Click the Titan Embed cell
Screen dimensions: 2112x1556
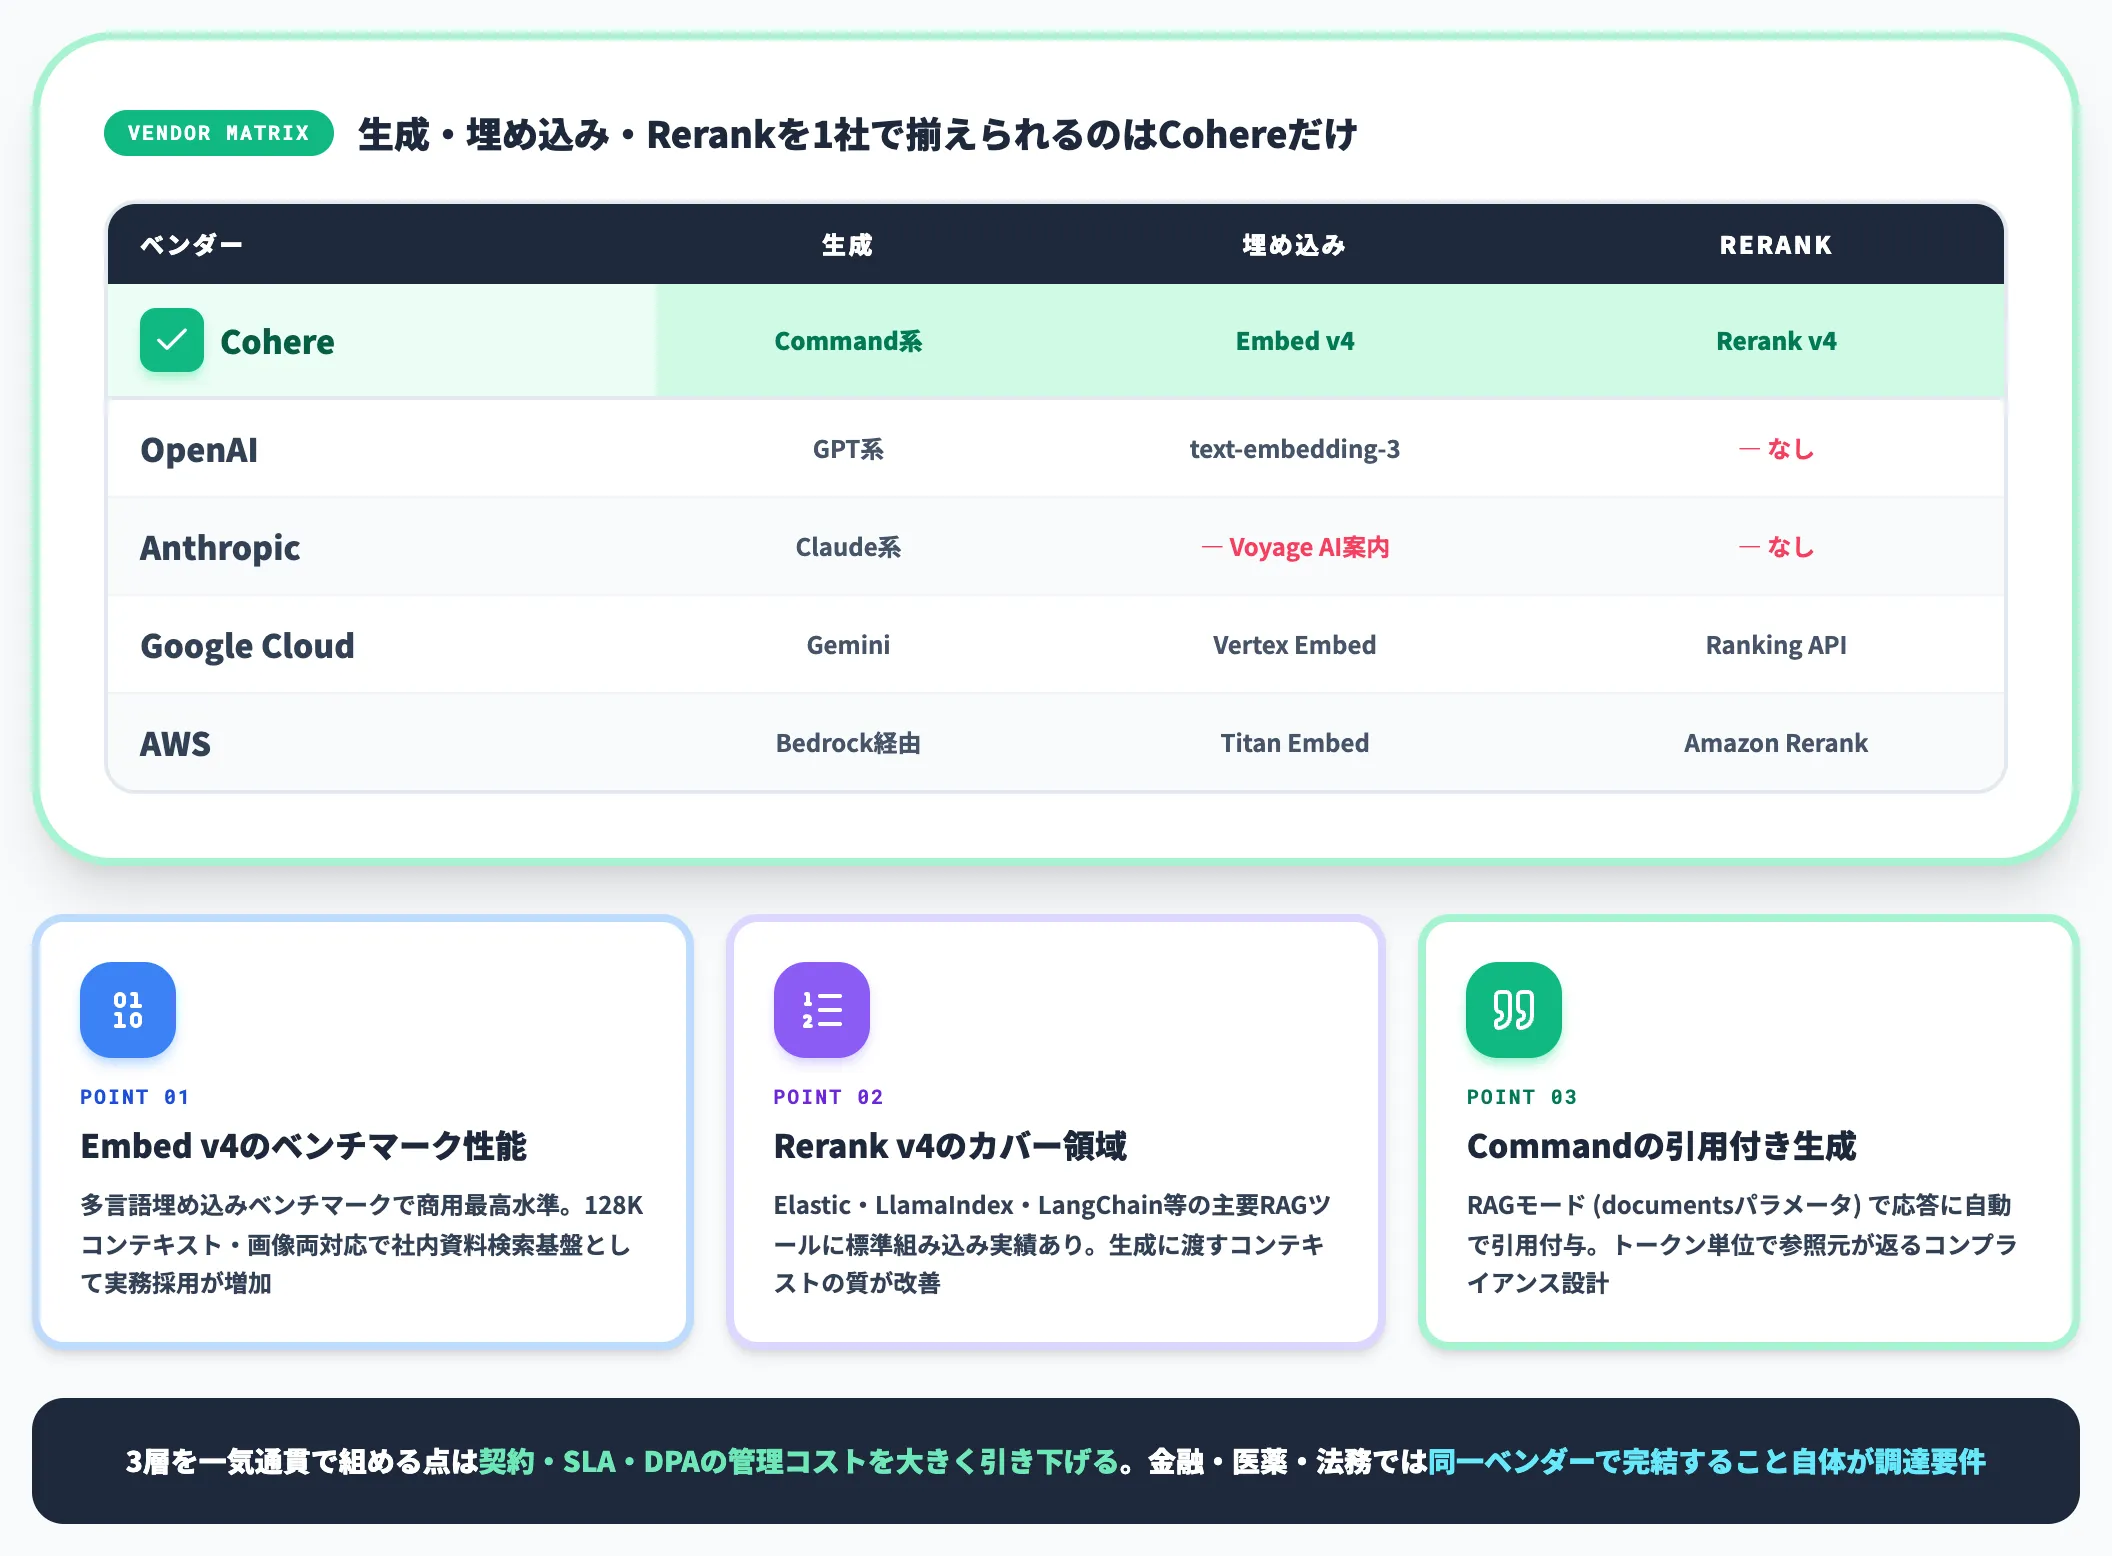point(1295,743)
